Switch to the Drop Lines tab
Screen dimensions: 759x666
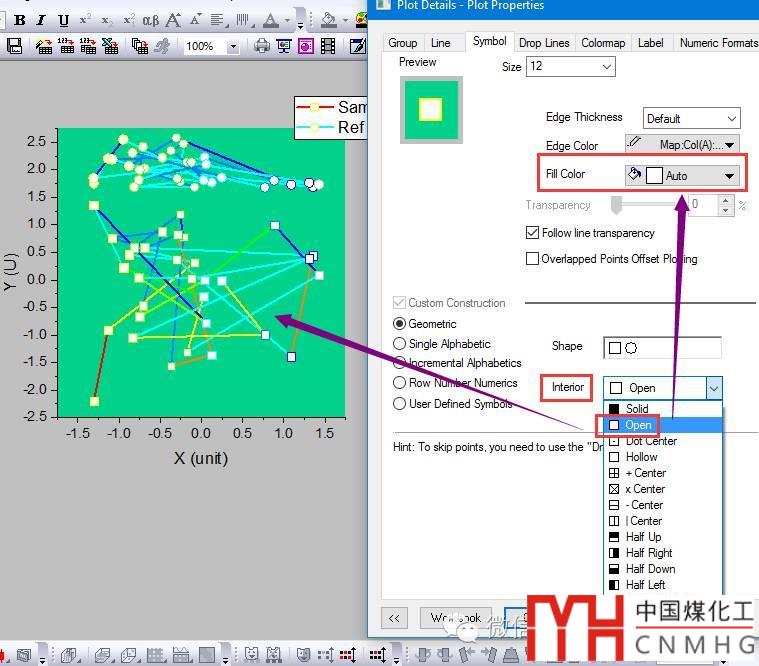(x=543, y=43)
